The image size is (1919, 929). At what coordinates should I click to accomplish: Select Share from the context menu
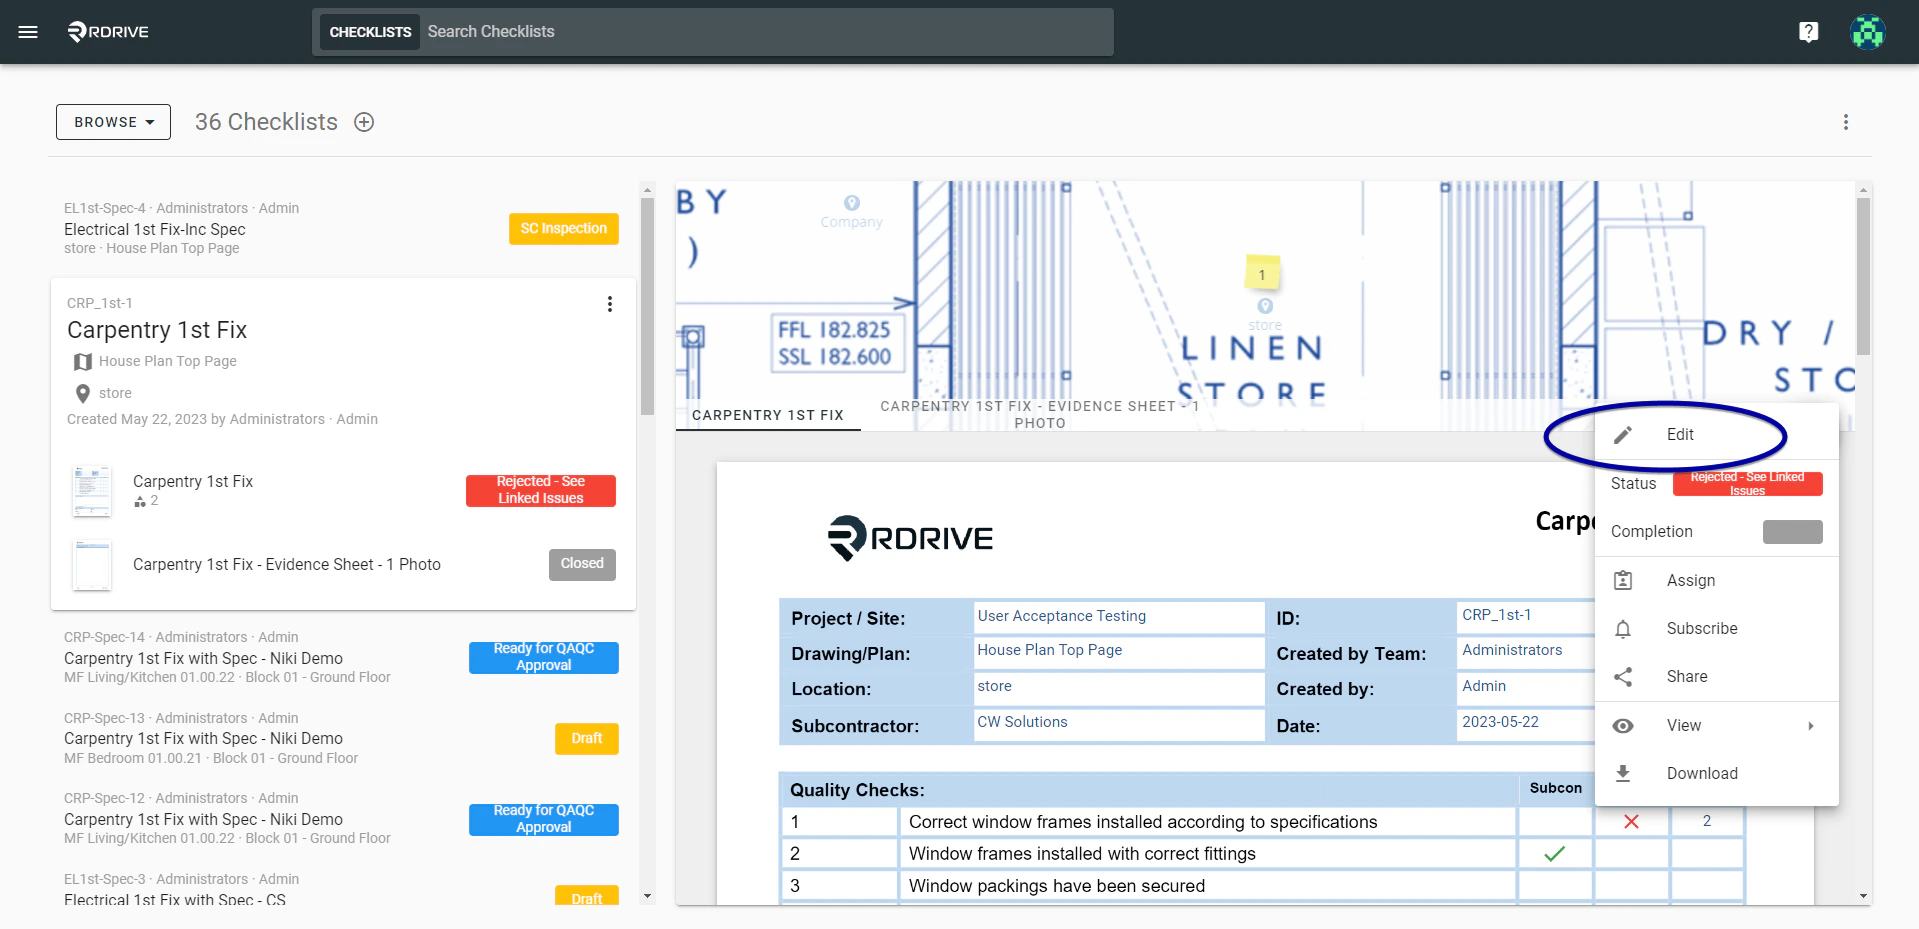pyautogui.click(x=1717, y=677)
